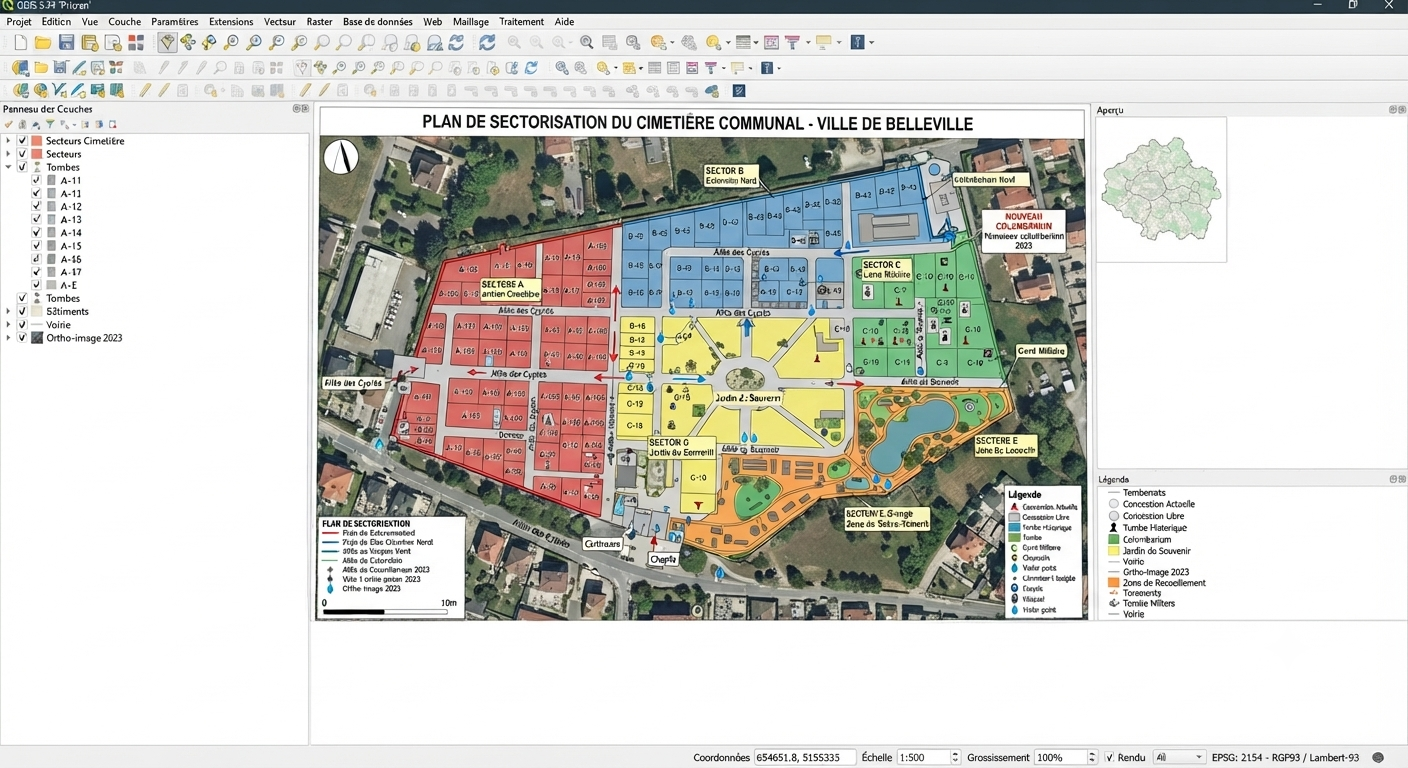Open the Base de données menu

pos(378,21)
